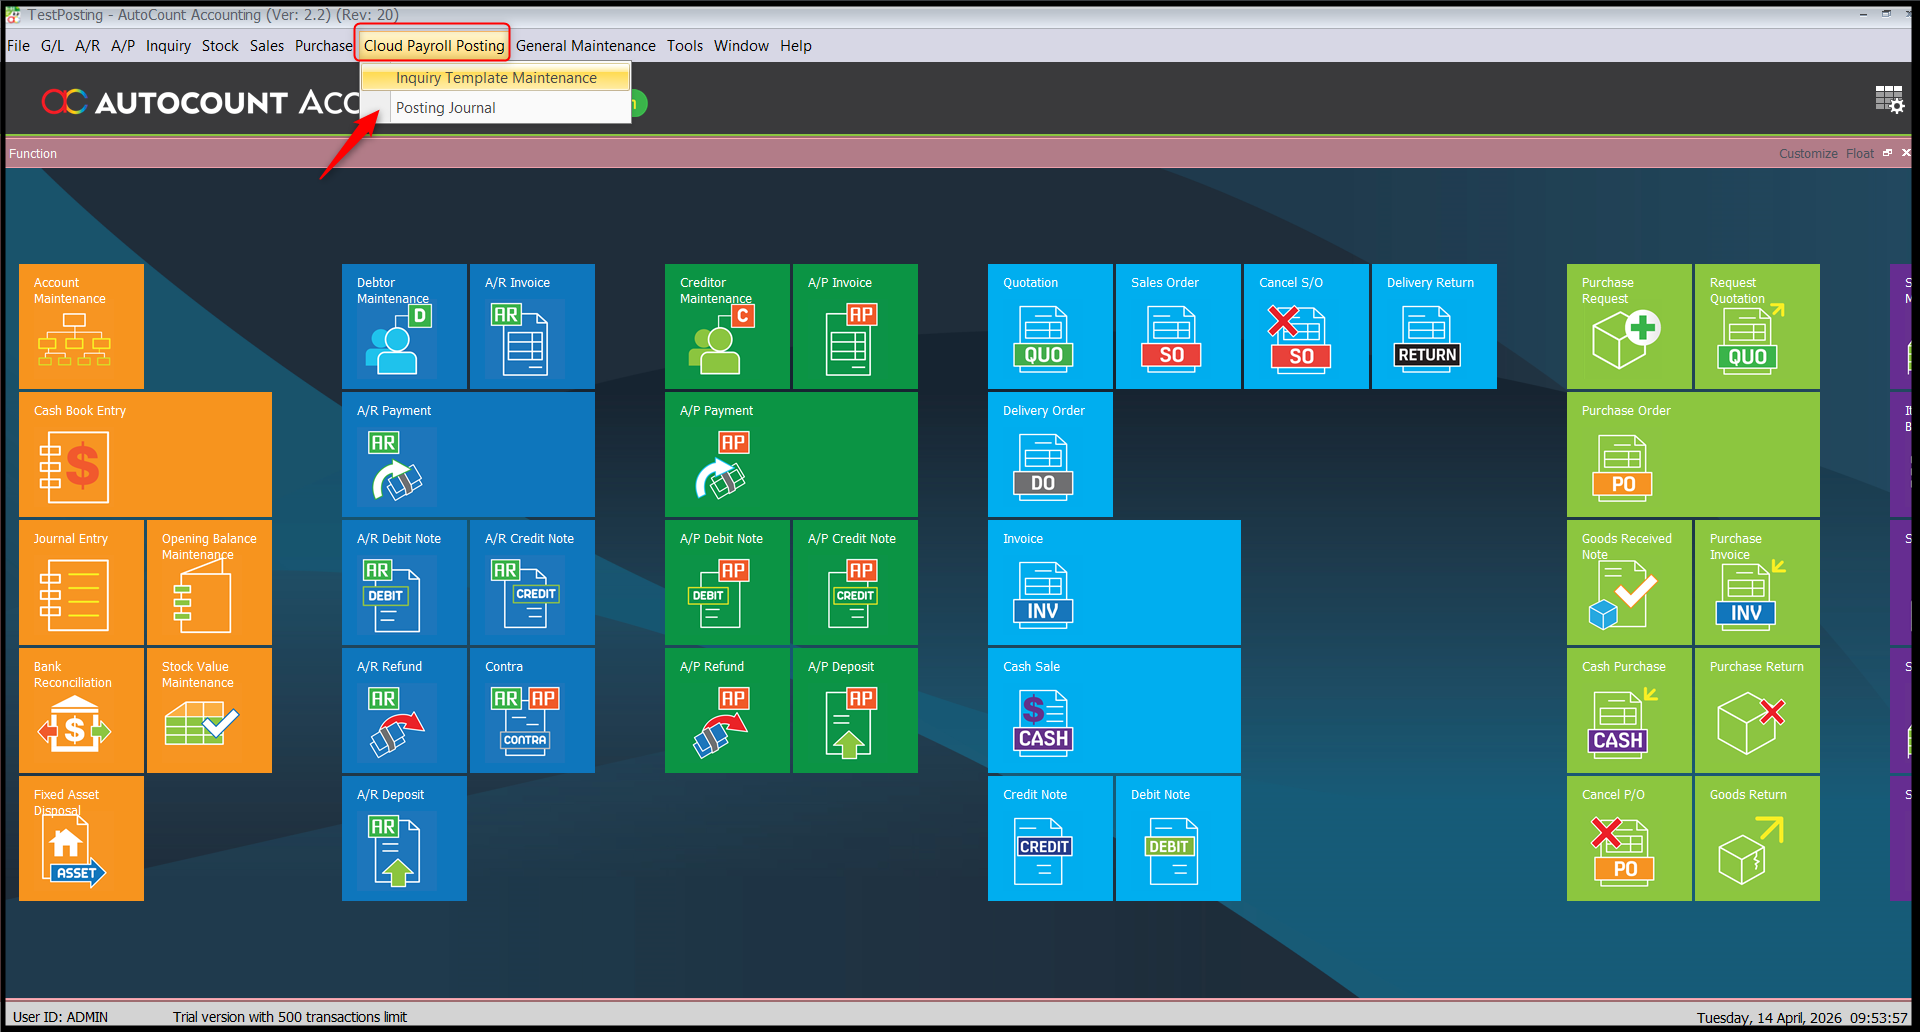Open A/P Credit Note tile
The image size is (1920, 1032).
point(855,582)
